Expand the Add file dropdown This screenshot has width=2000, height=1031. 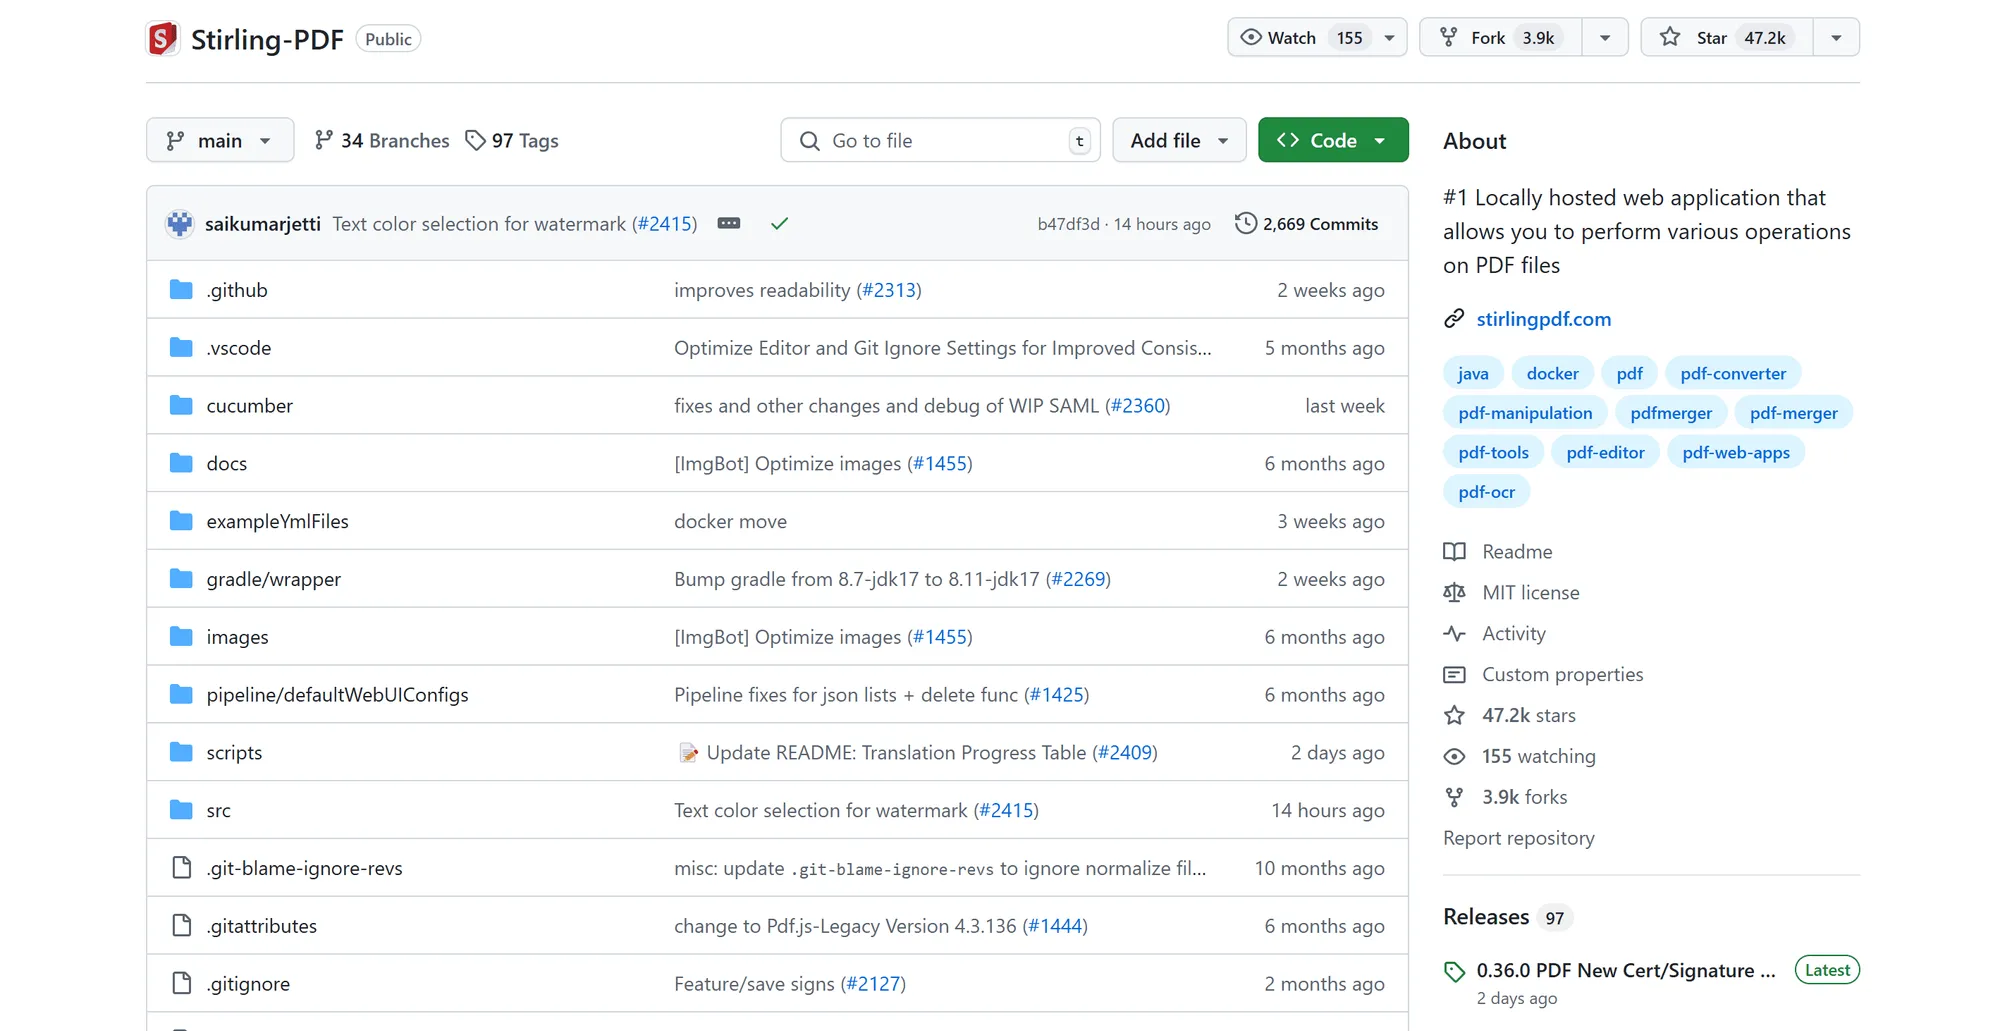pos(1179,141)
